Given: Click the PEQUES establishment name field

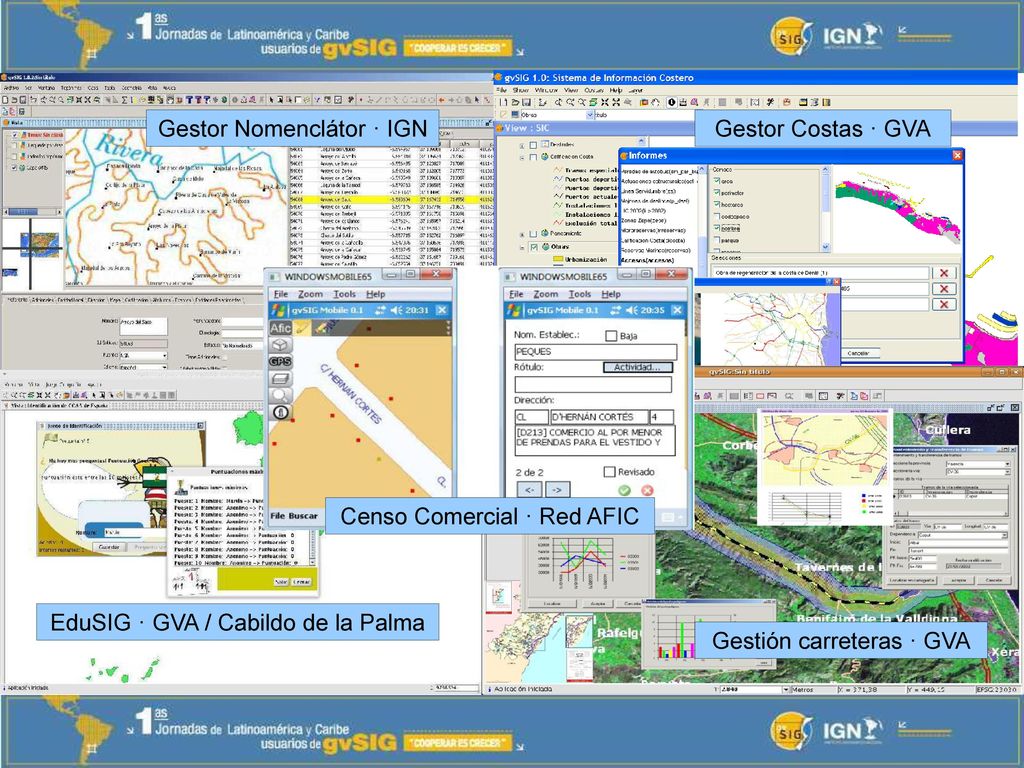Looking at the screenshot, I should click(596, 351).
